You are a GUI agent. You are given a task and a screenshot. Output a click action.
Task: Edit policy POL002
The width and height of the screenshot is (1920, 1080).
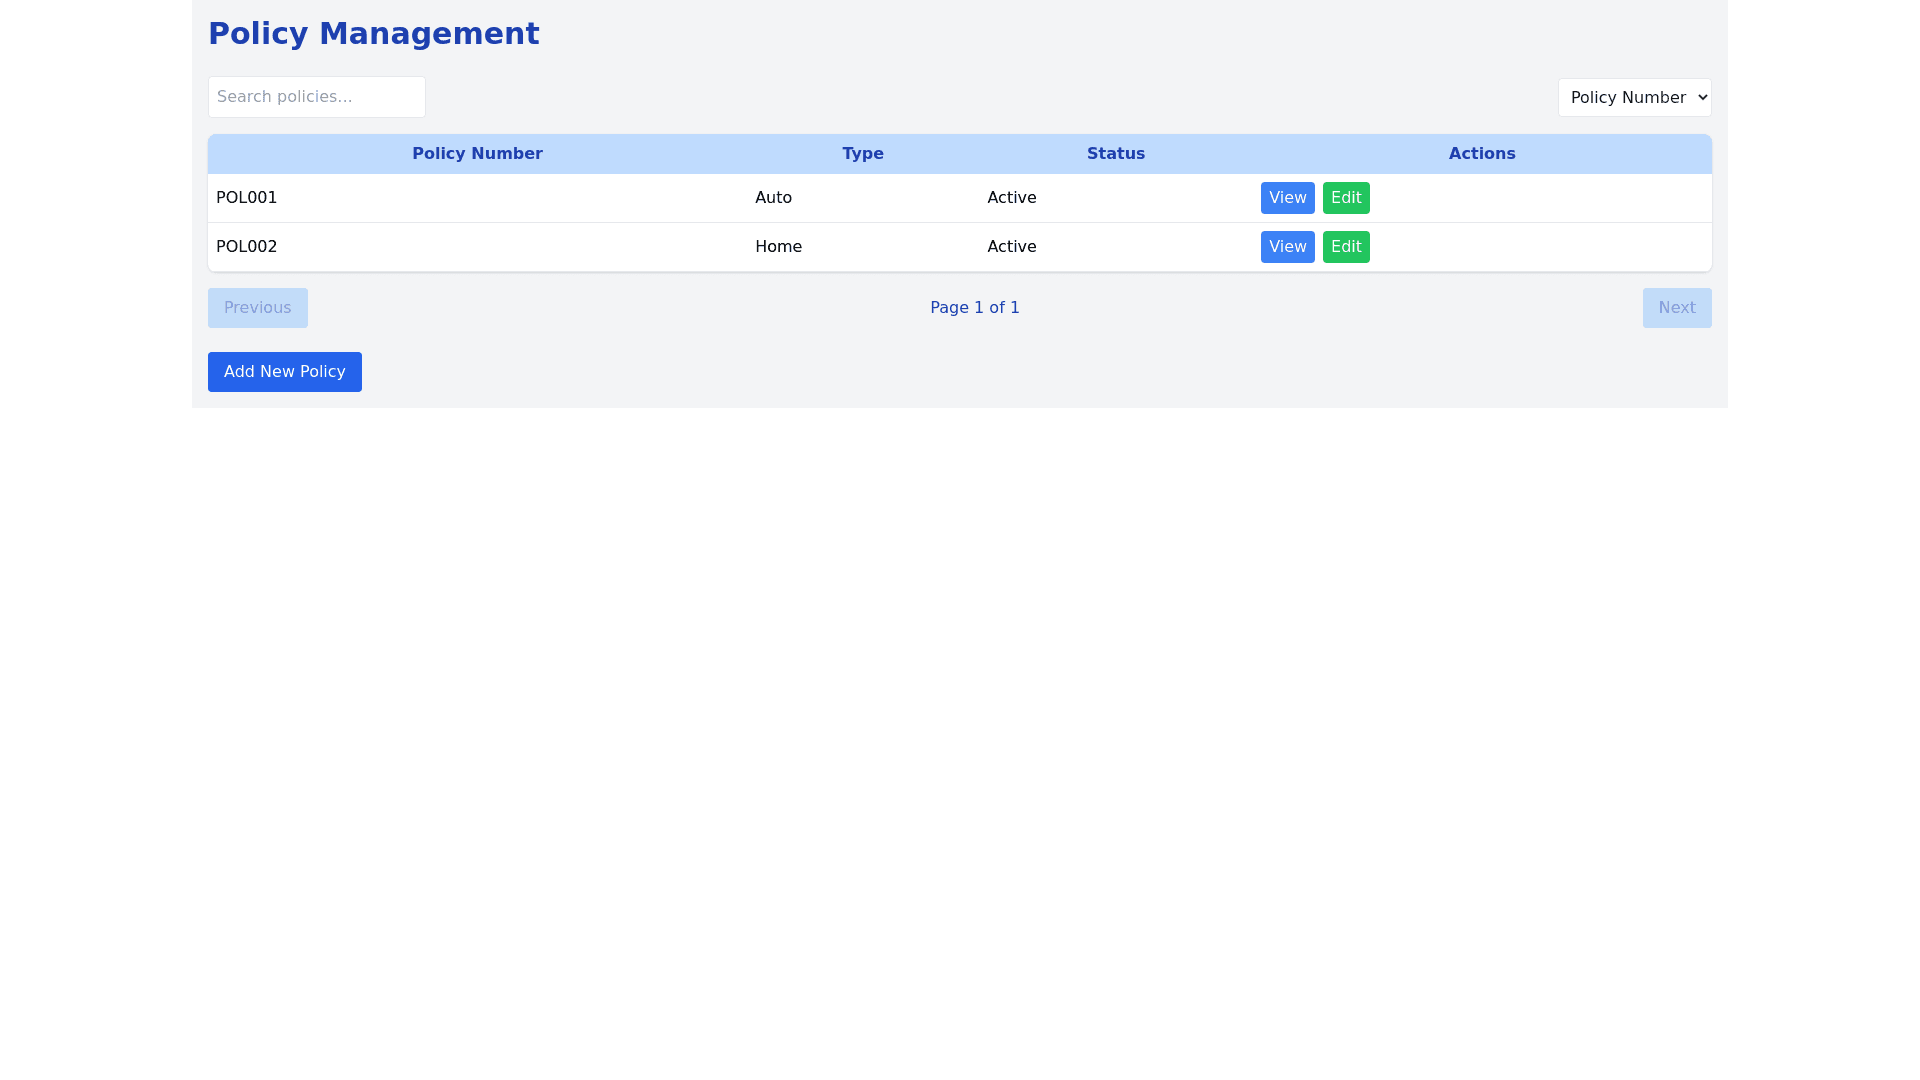(1345, 247)
